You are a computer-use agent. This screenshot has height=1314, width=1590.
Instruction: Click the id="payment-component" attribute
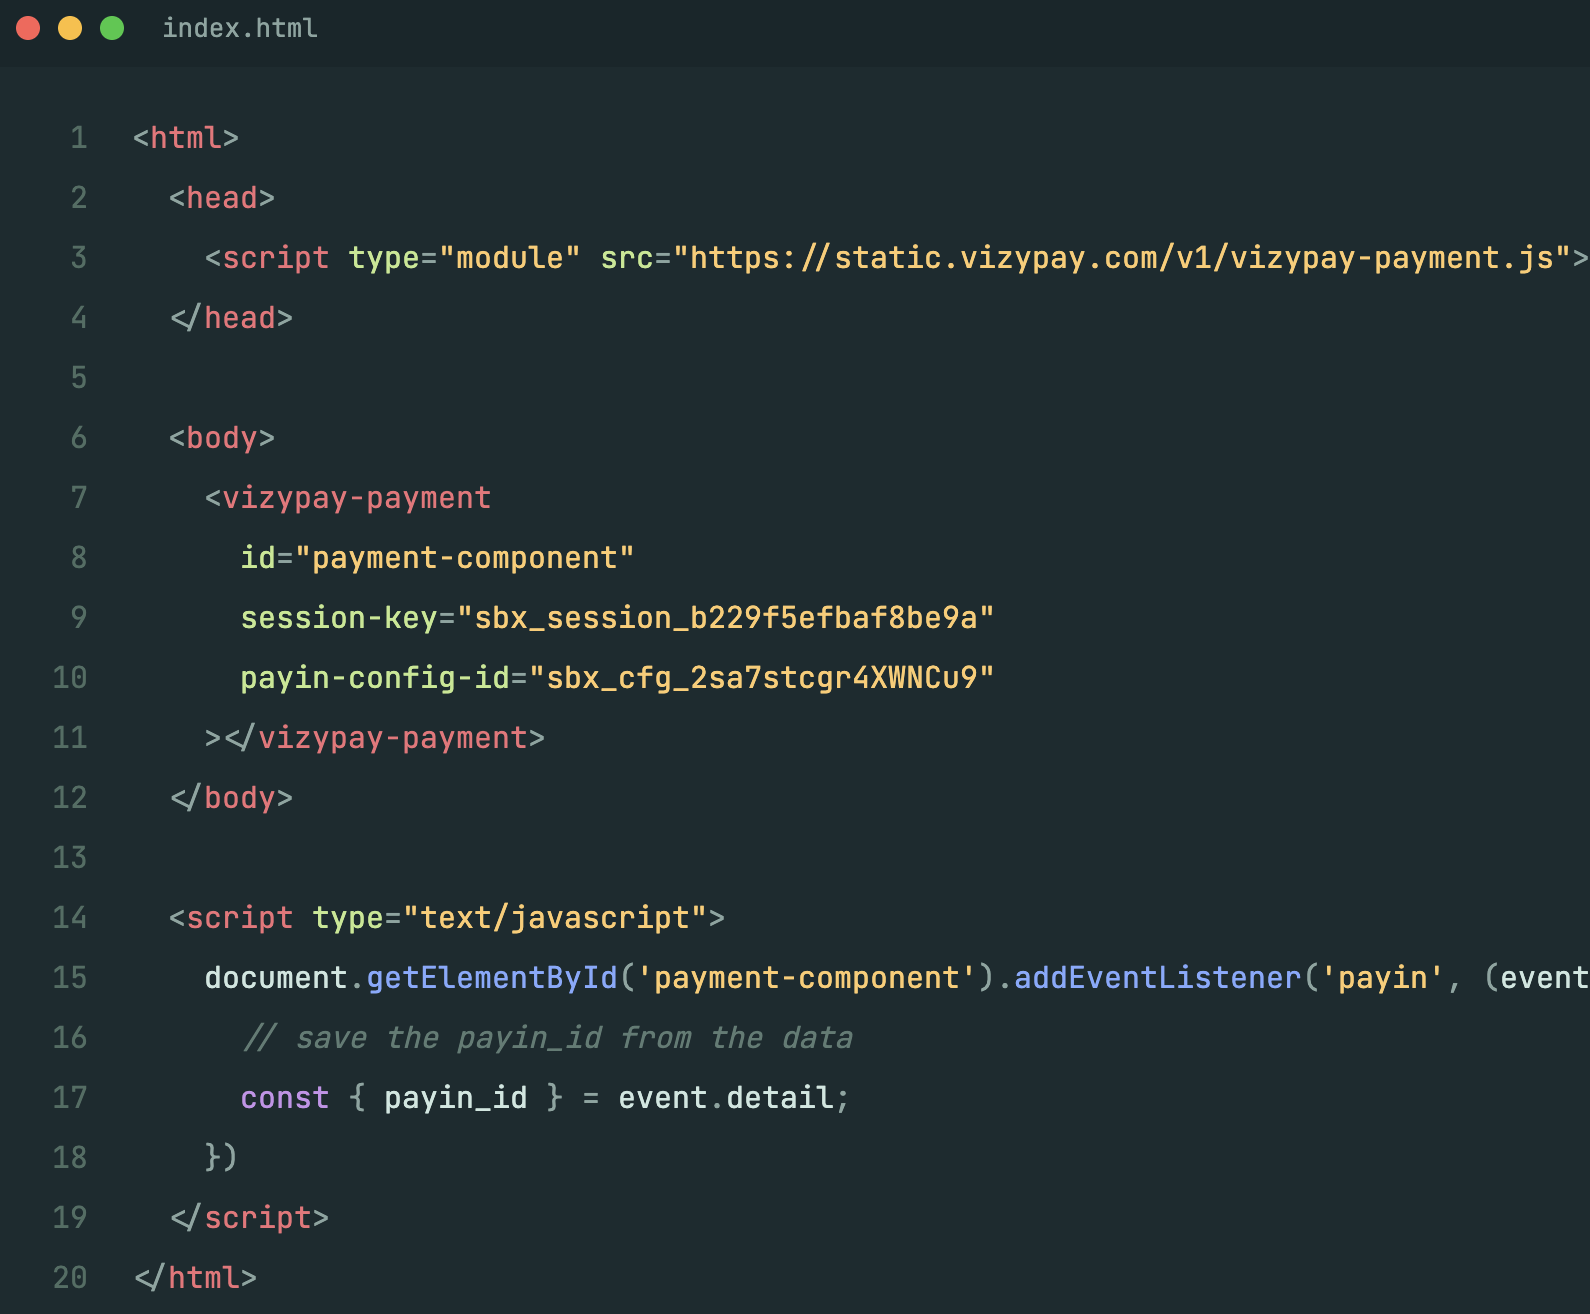438,558
